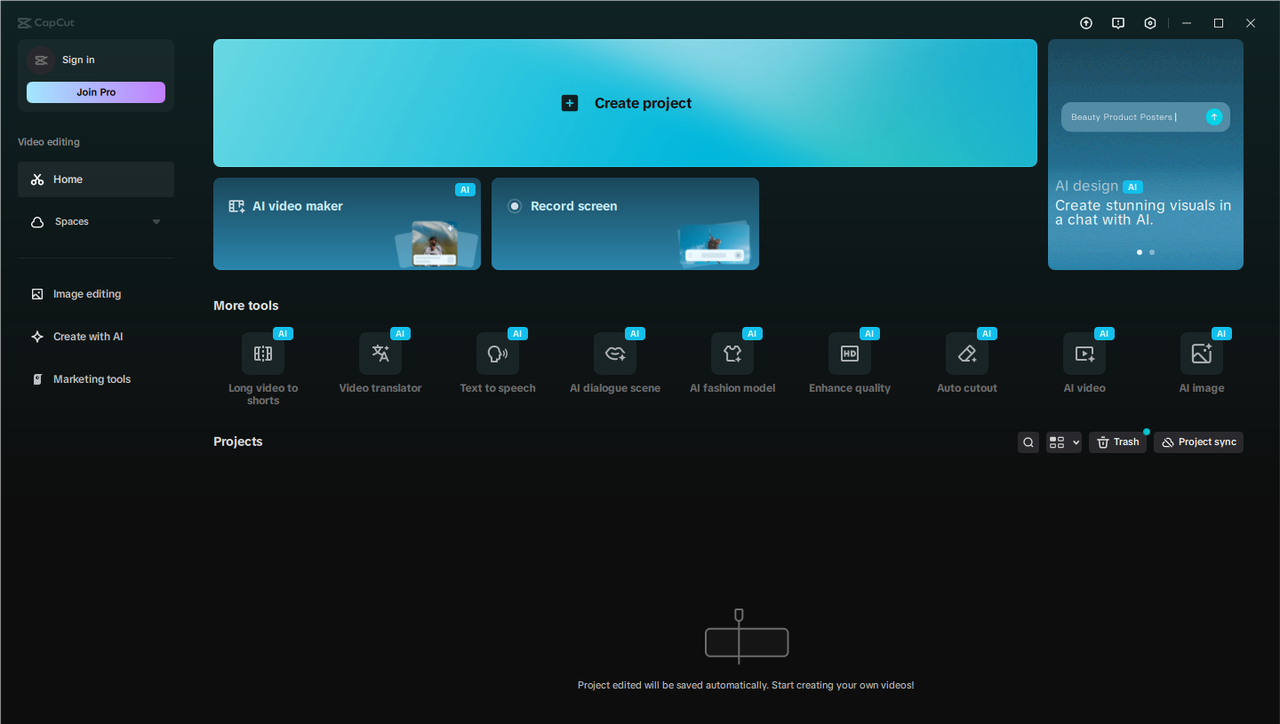Switch to the Image editing section

pos(86,293)
